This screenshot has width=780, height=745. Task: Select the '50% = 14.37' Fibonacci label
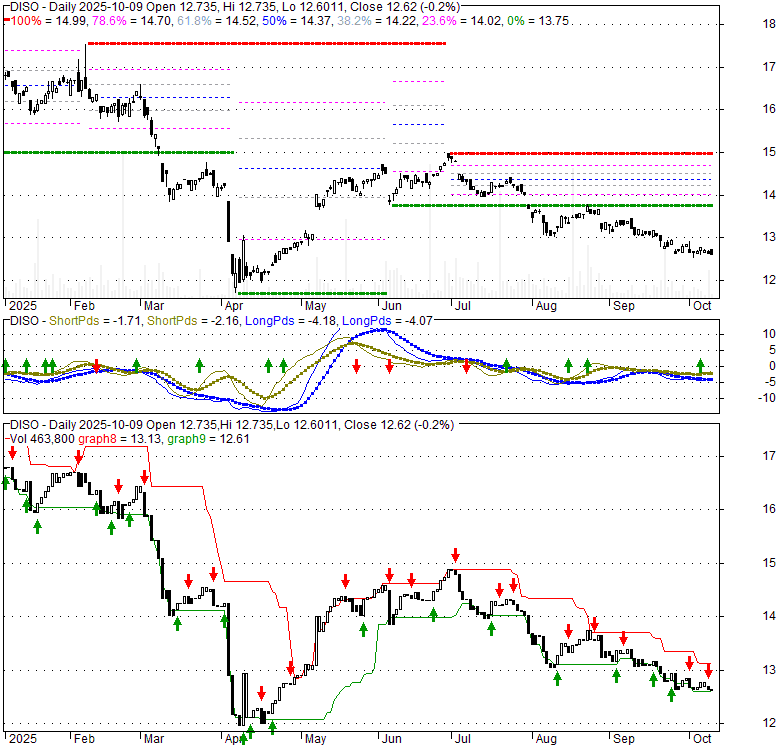coord(296,21)
